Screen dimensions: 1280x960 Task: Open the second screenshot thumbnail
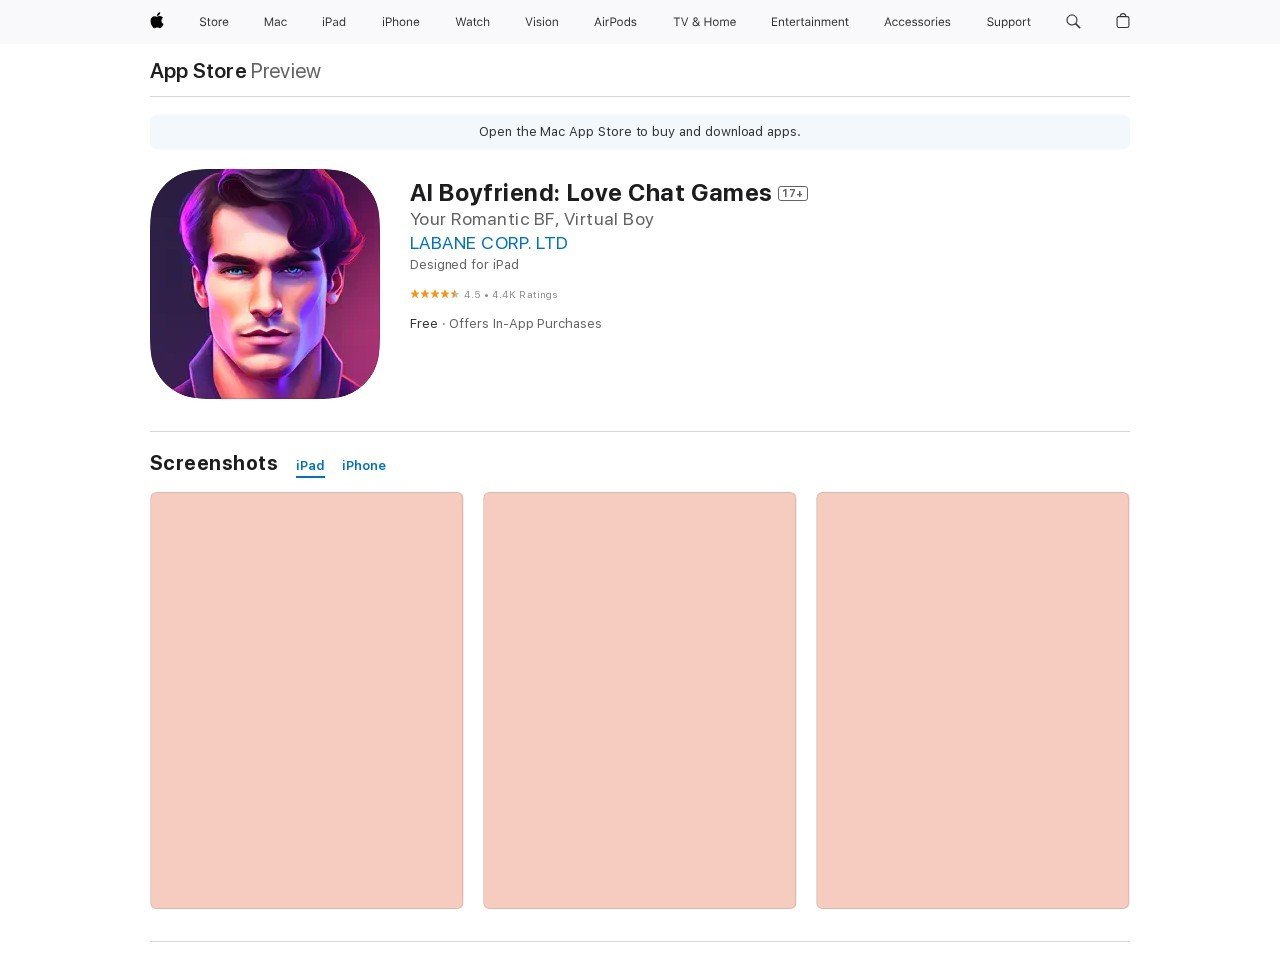click(640, 700)
